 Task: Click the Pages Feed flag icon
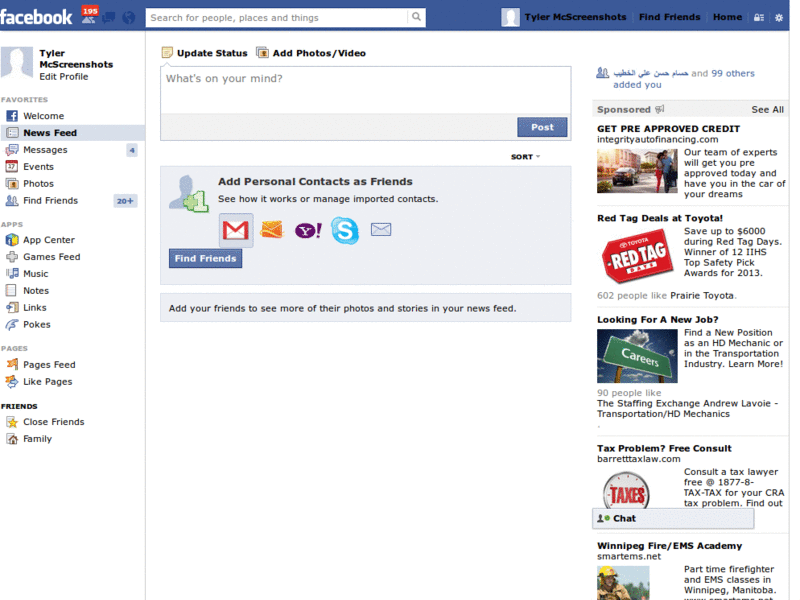(12, 364)
